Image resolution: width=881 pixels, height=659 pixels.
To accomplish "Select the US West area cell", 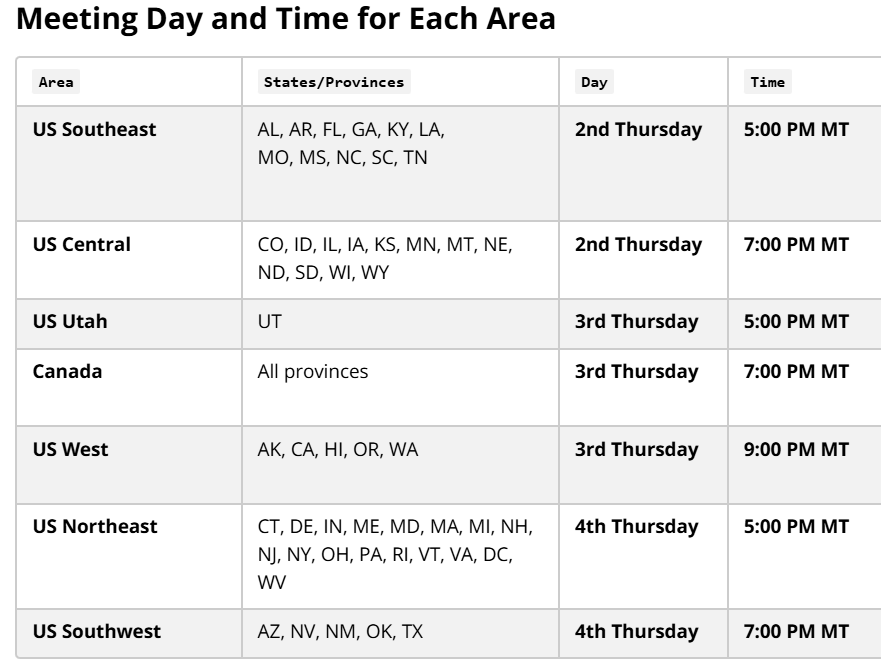I will [x=129, y=465].
